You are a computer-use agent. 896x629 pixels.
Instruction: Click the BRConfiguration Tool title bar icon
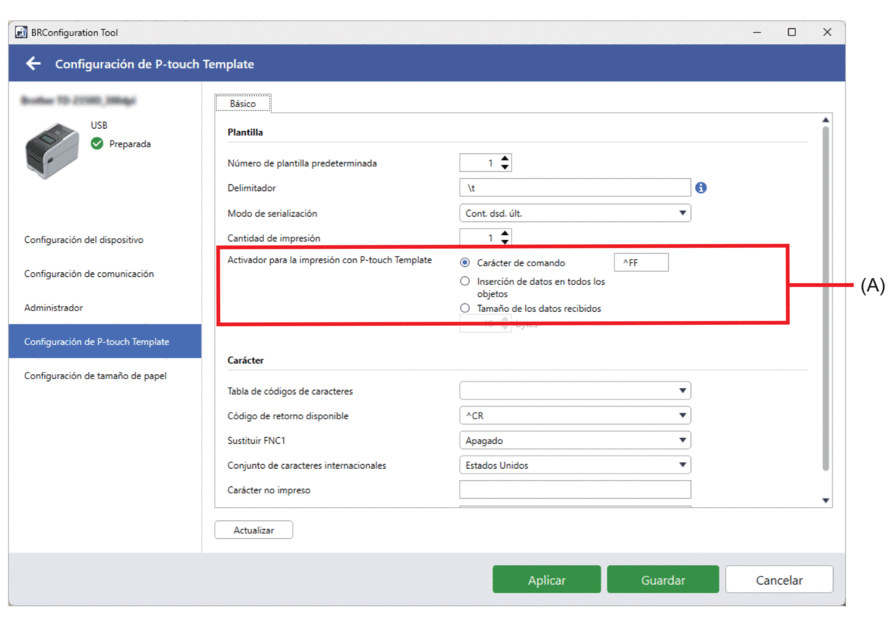point(21,32)
